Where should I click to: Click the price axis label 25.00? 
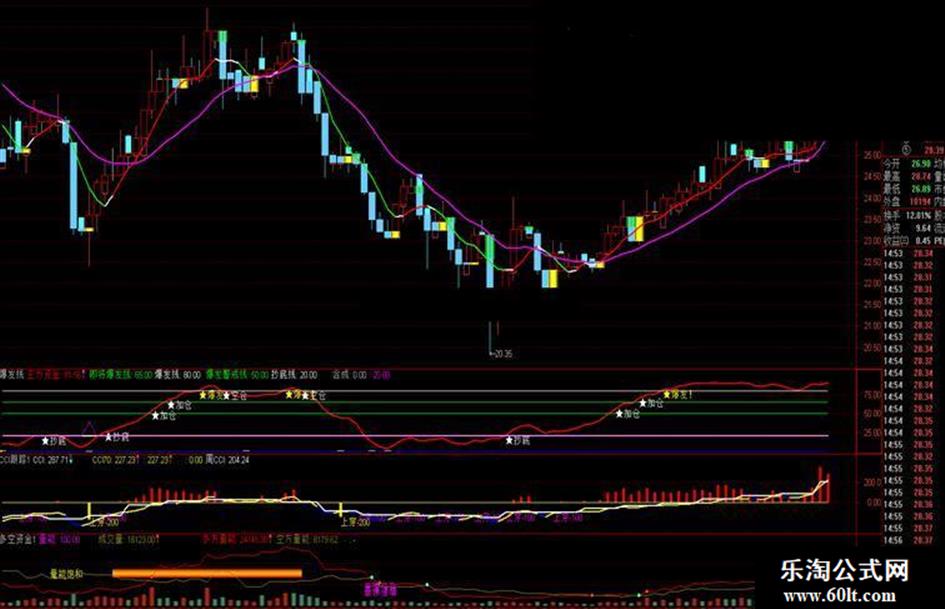(x=871, y=156)
